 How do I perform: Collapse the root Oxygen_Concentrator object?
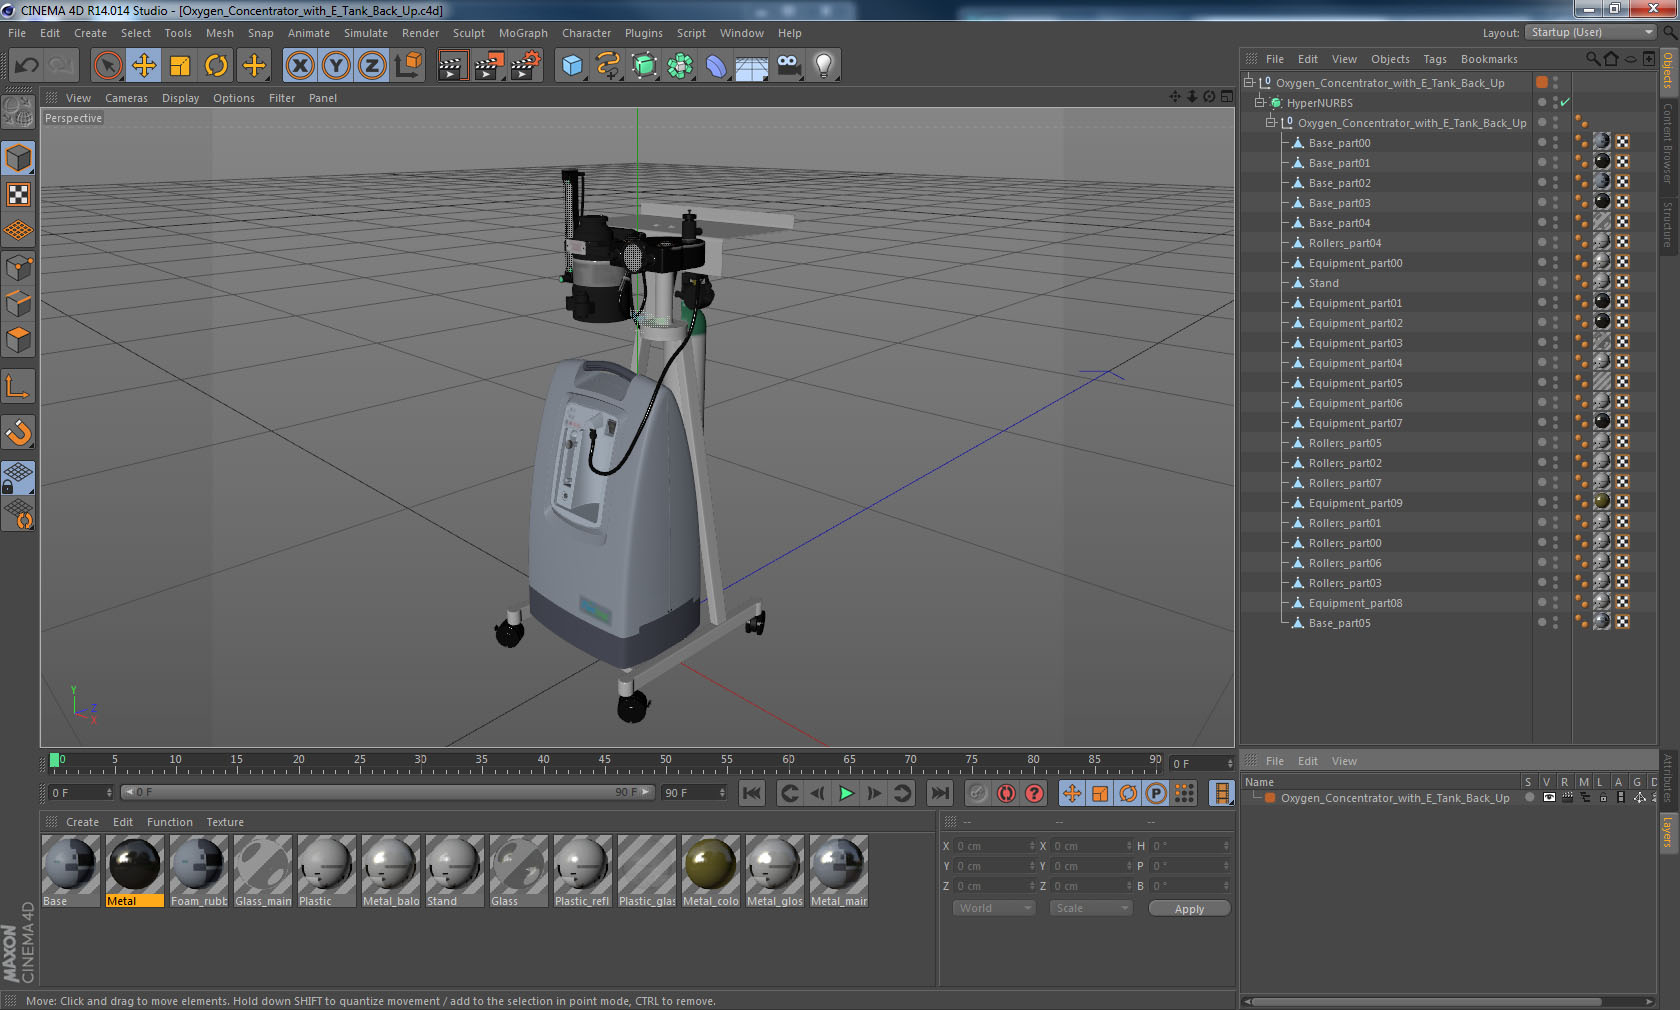[1248, 82]
